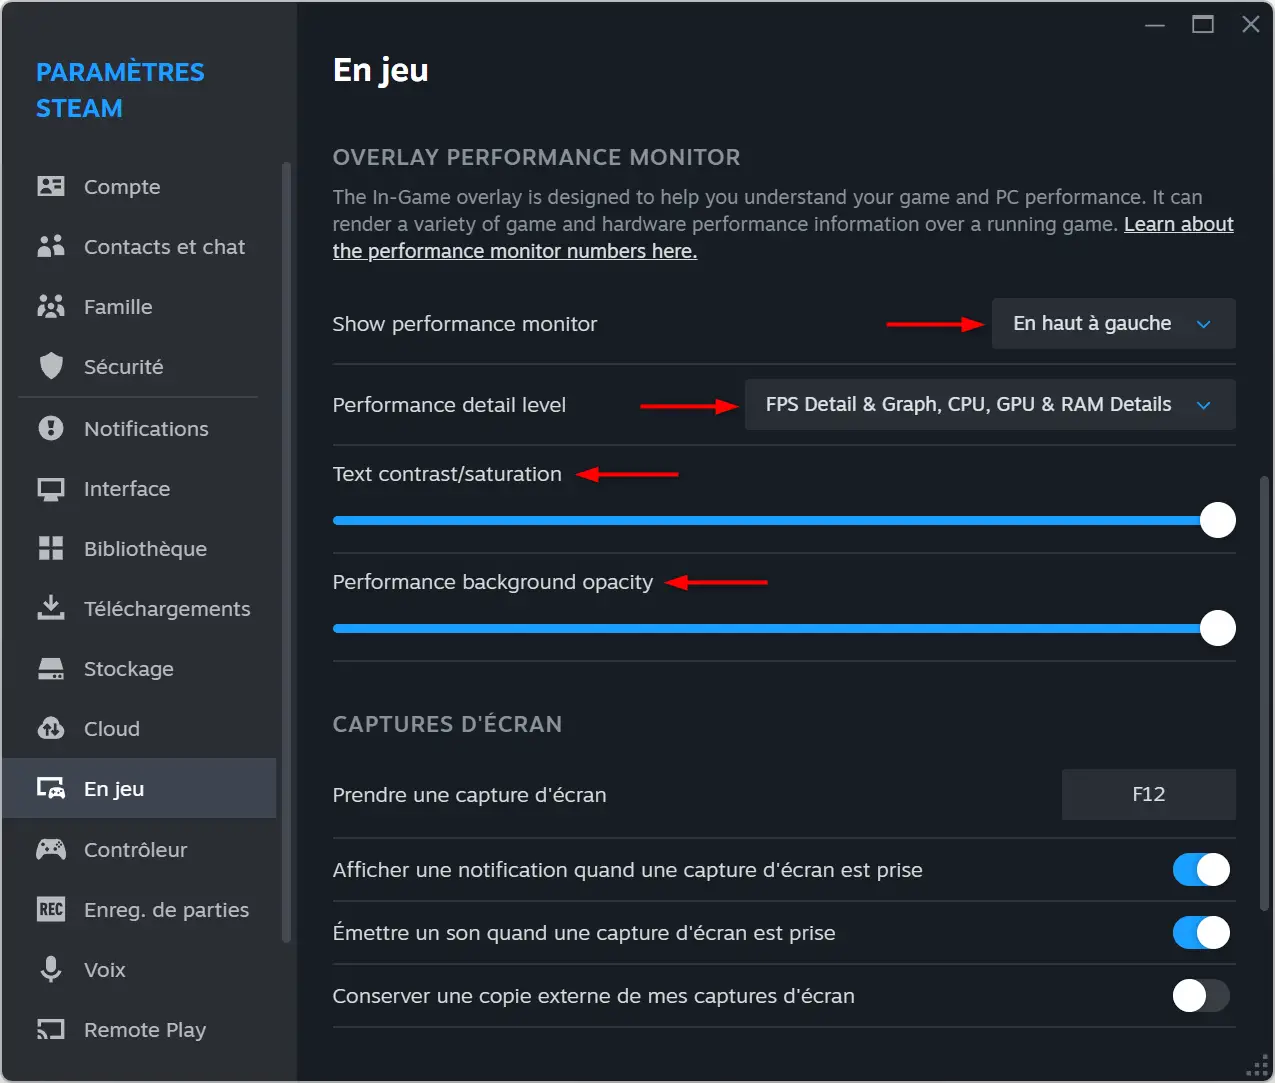This screenshot has width=1275, height=1083.
Task: Open Interface settings label
Action: coord(127,489)
